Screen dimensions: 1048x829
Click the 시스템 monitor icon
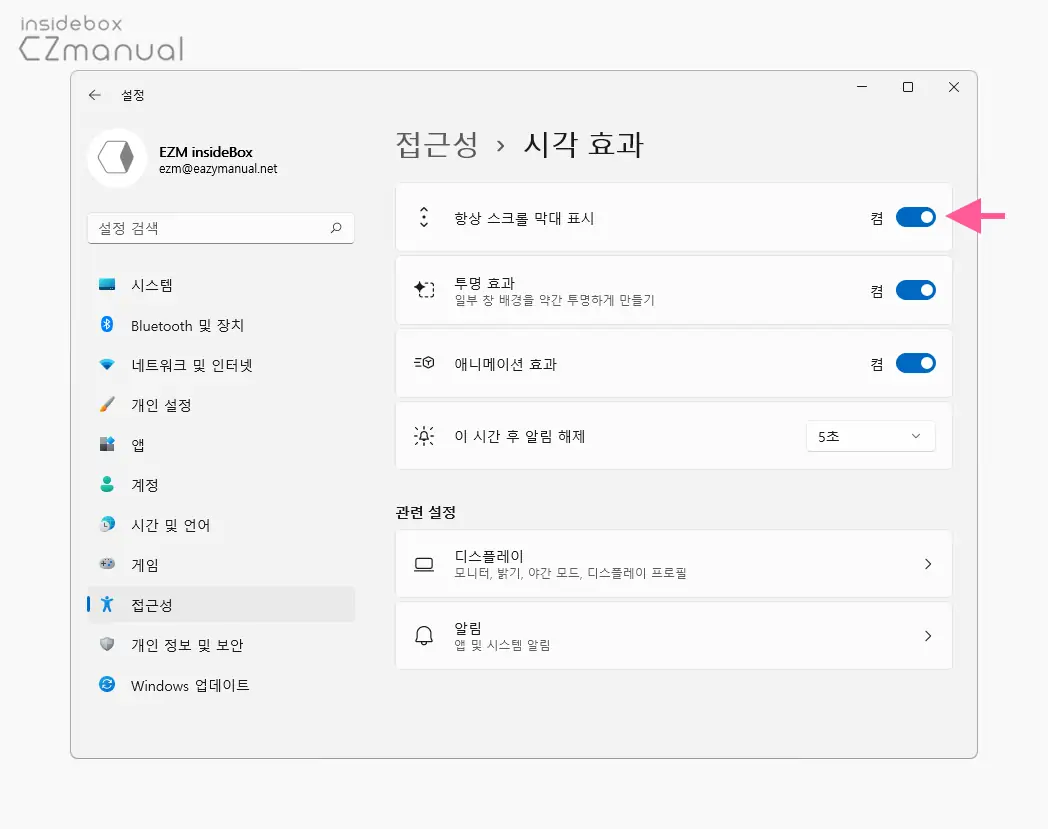coord(107,285)
